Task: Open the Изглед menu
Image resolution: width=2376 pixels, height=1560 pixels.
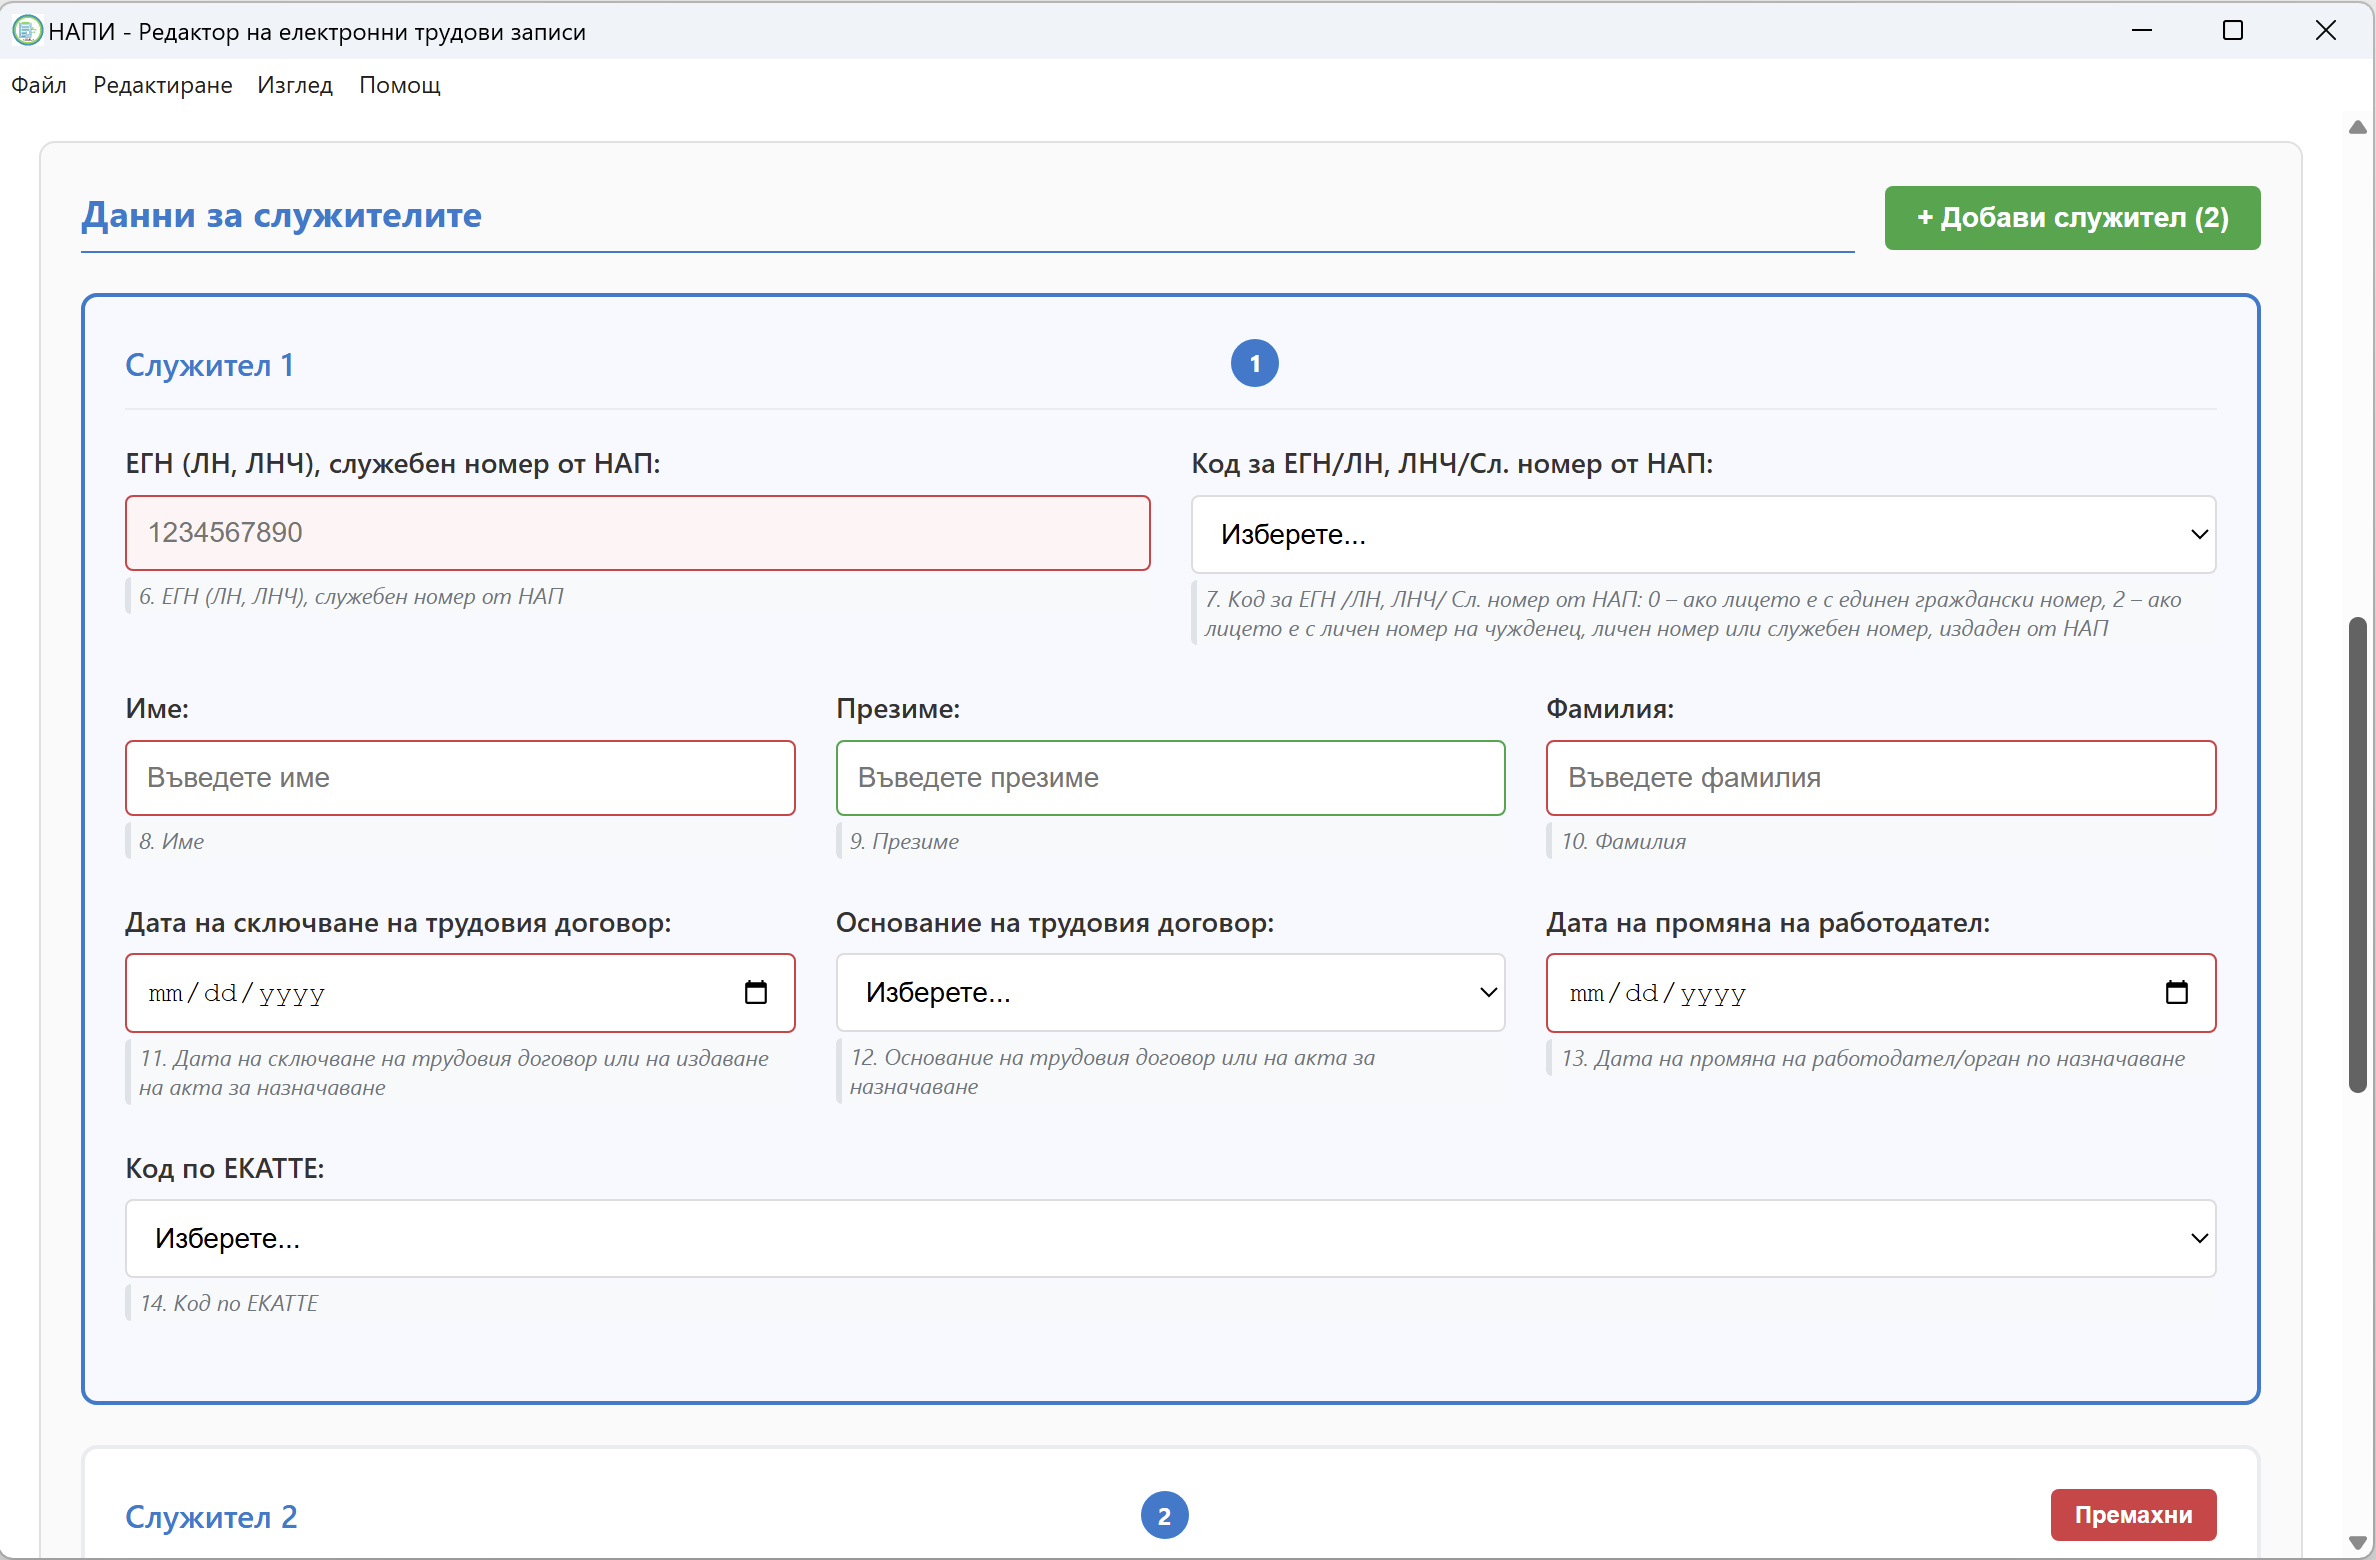Action: 295,85
